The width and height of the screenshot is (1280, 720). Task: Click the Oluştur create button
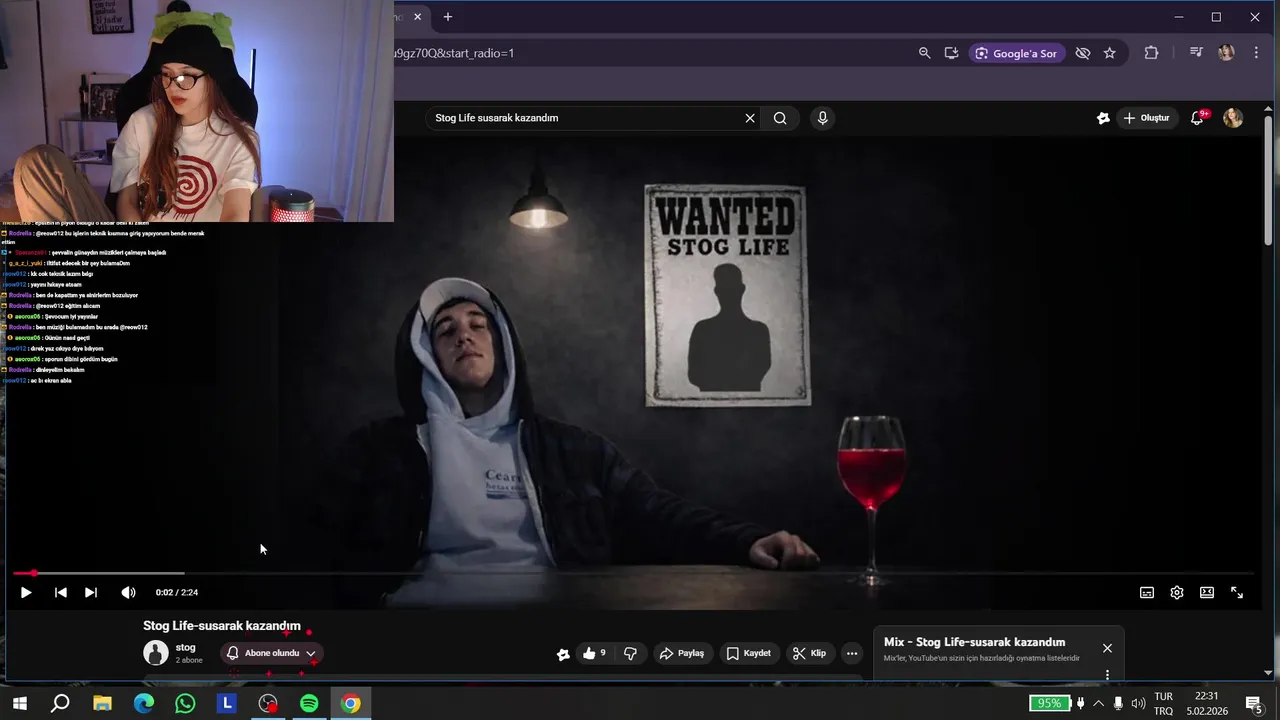(1146, 118)
